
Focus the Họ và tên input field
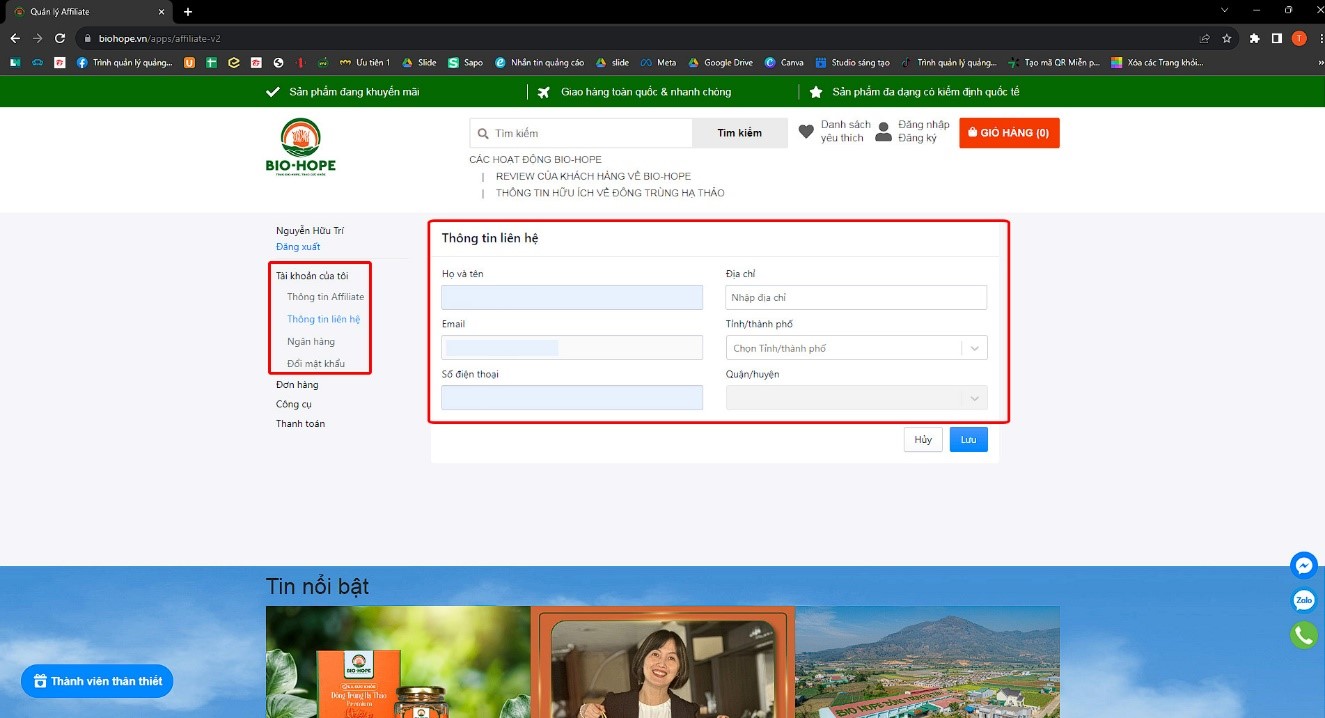point(572,298)
